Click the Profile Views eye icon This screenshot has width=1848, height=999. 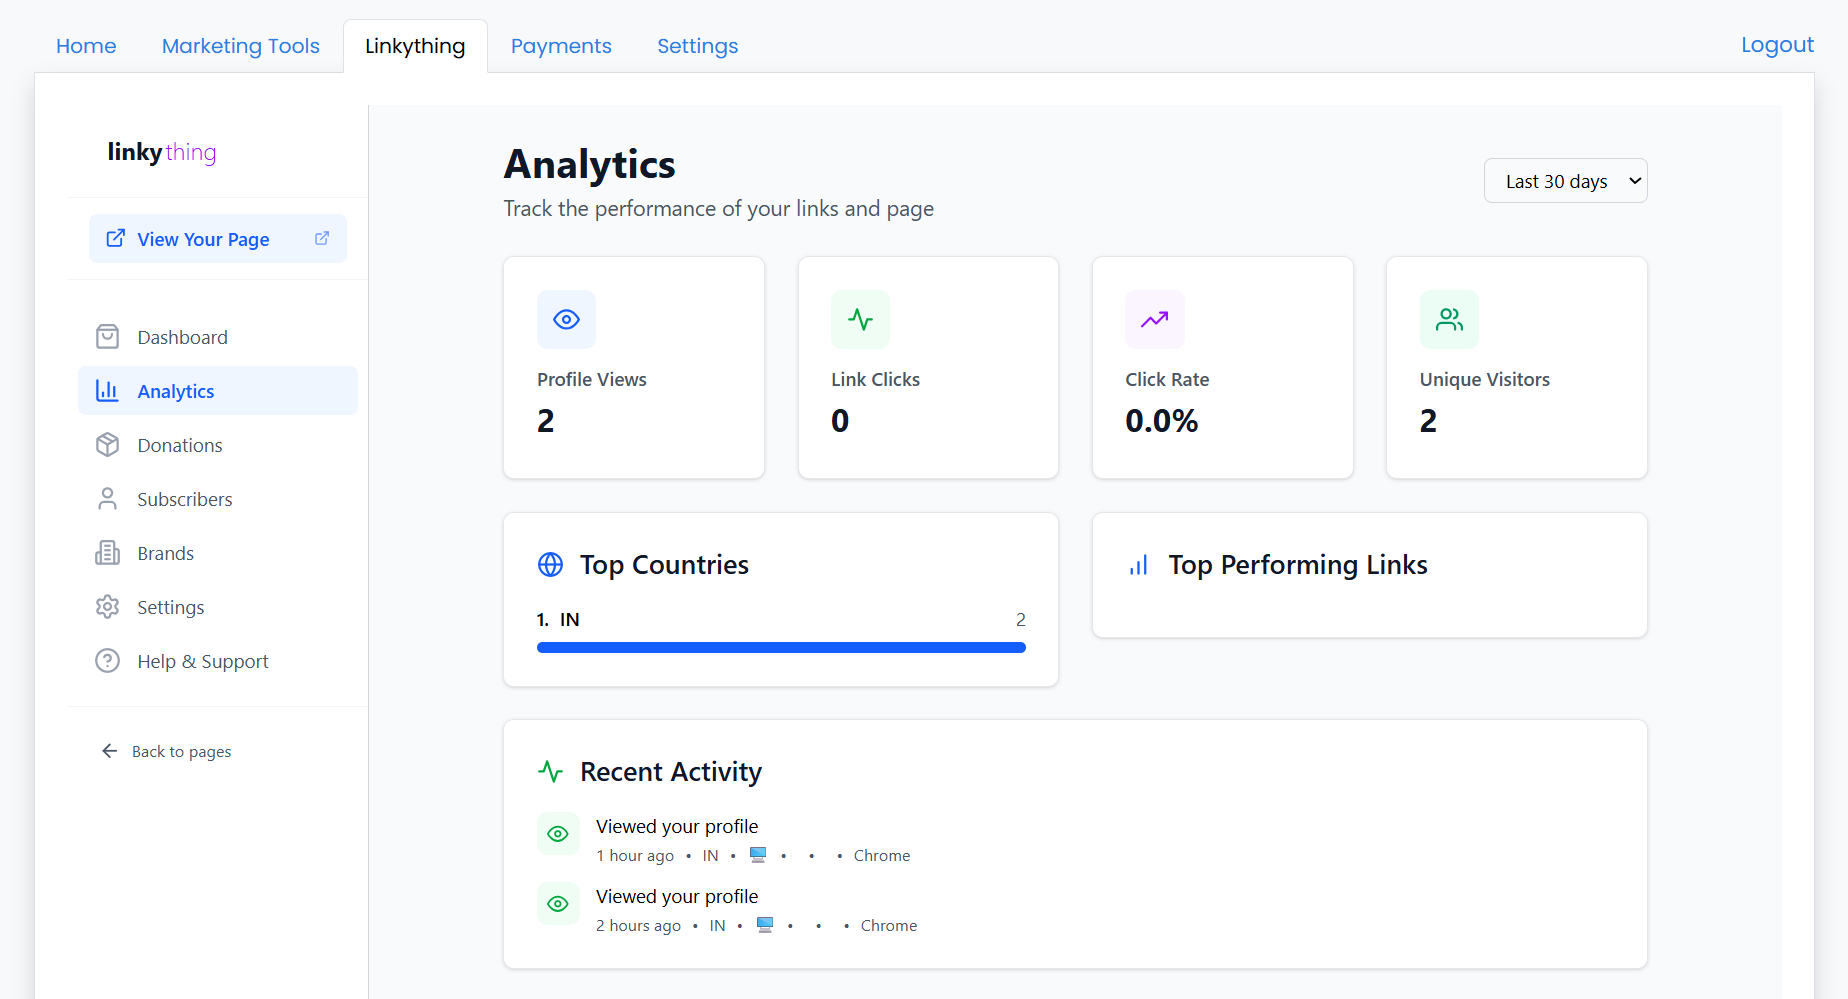[566, 320]
